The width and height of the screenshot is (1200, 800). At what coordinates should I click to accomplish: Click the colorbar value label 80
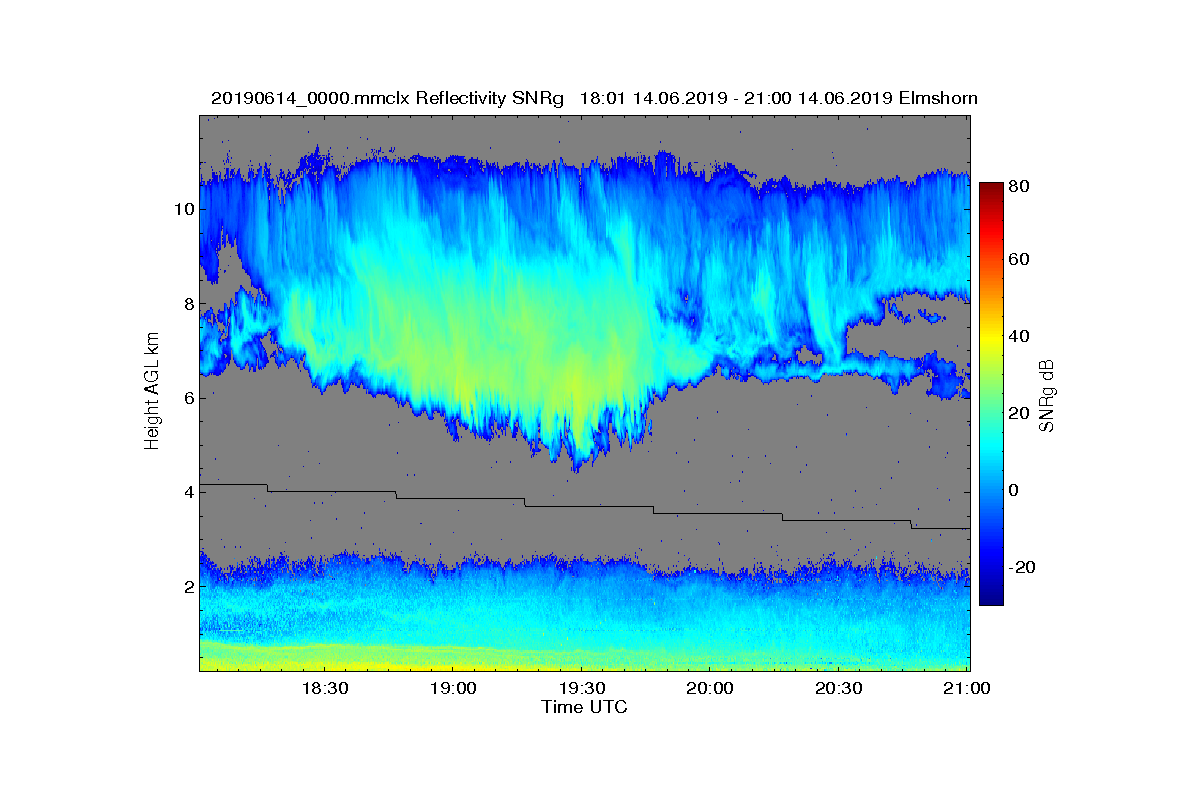coord(1020,186)
